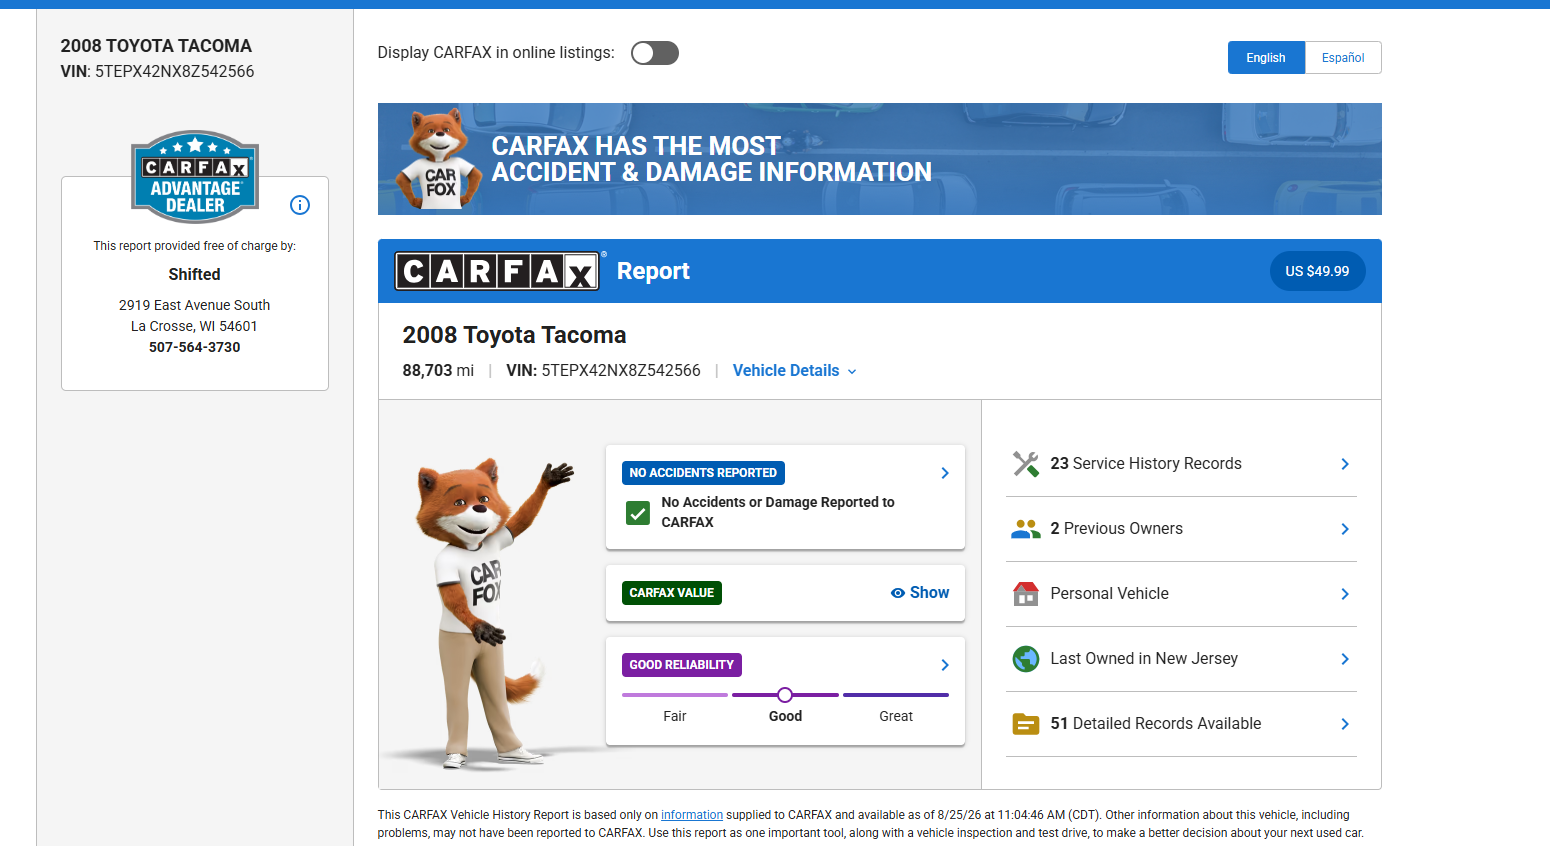
Task: Click the GOOD RELIABILITY badge
Action: (682, 665)
